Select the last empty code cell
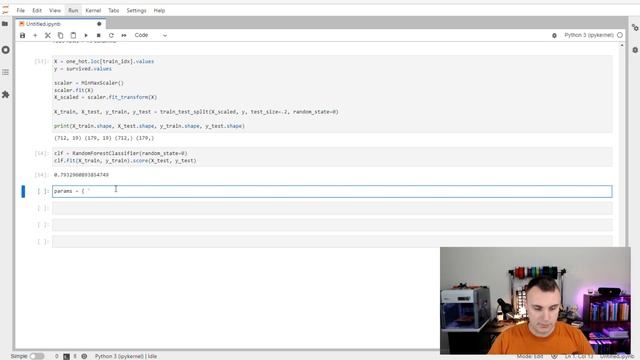This screenshot has height=360, width=640. click(332, 242)
